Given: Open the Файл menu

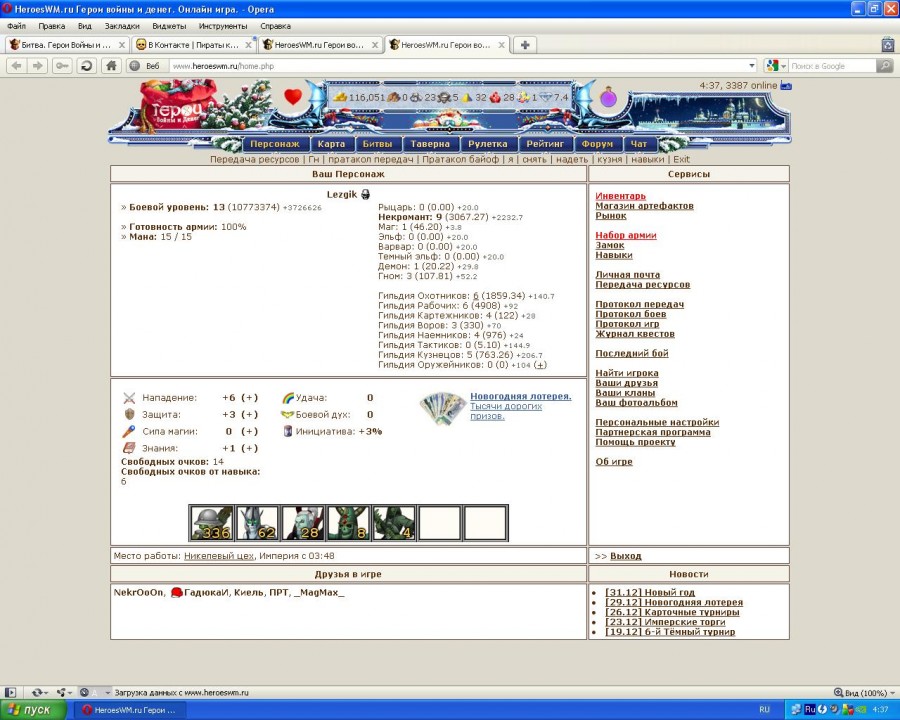Looking at the screenshot, I should tap(17, 26).
